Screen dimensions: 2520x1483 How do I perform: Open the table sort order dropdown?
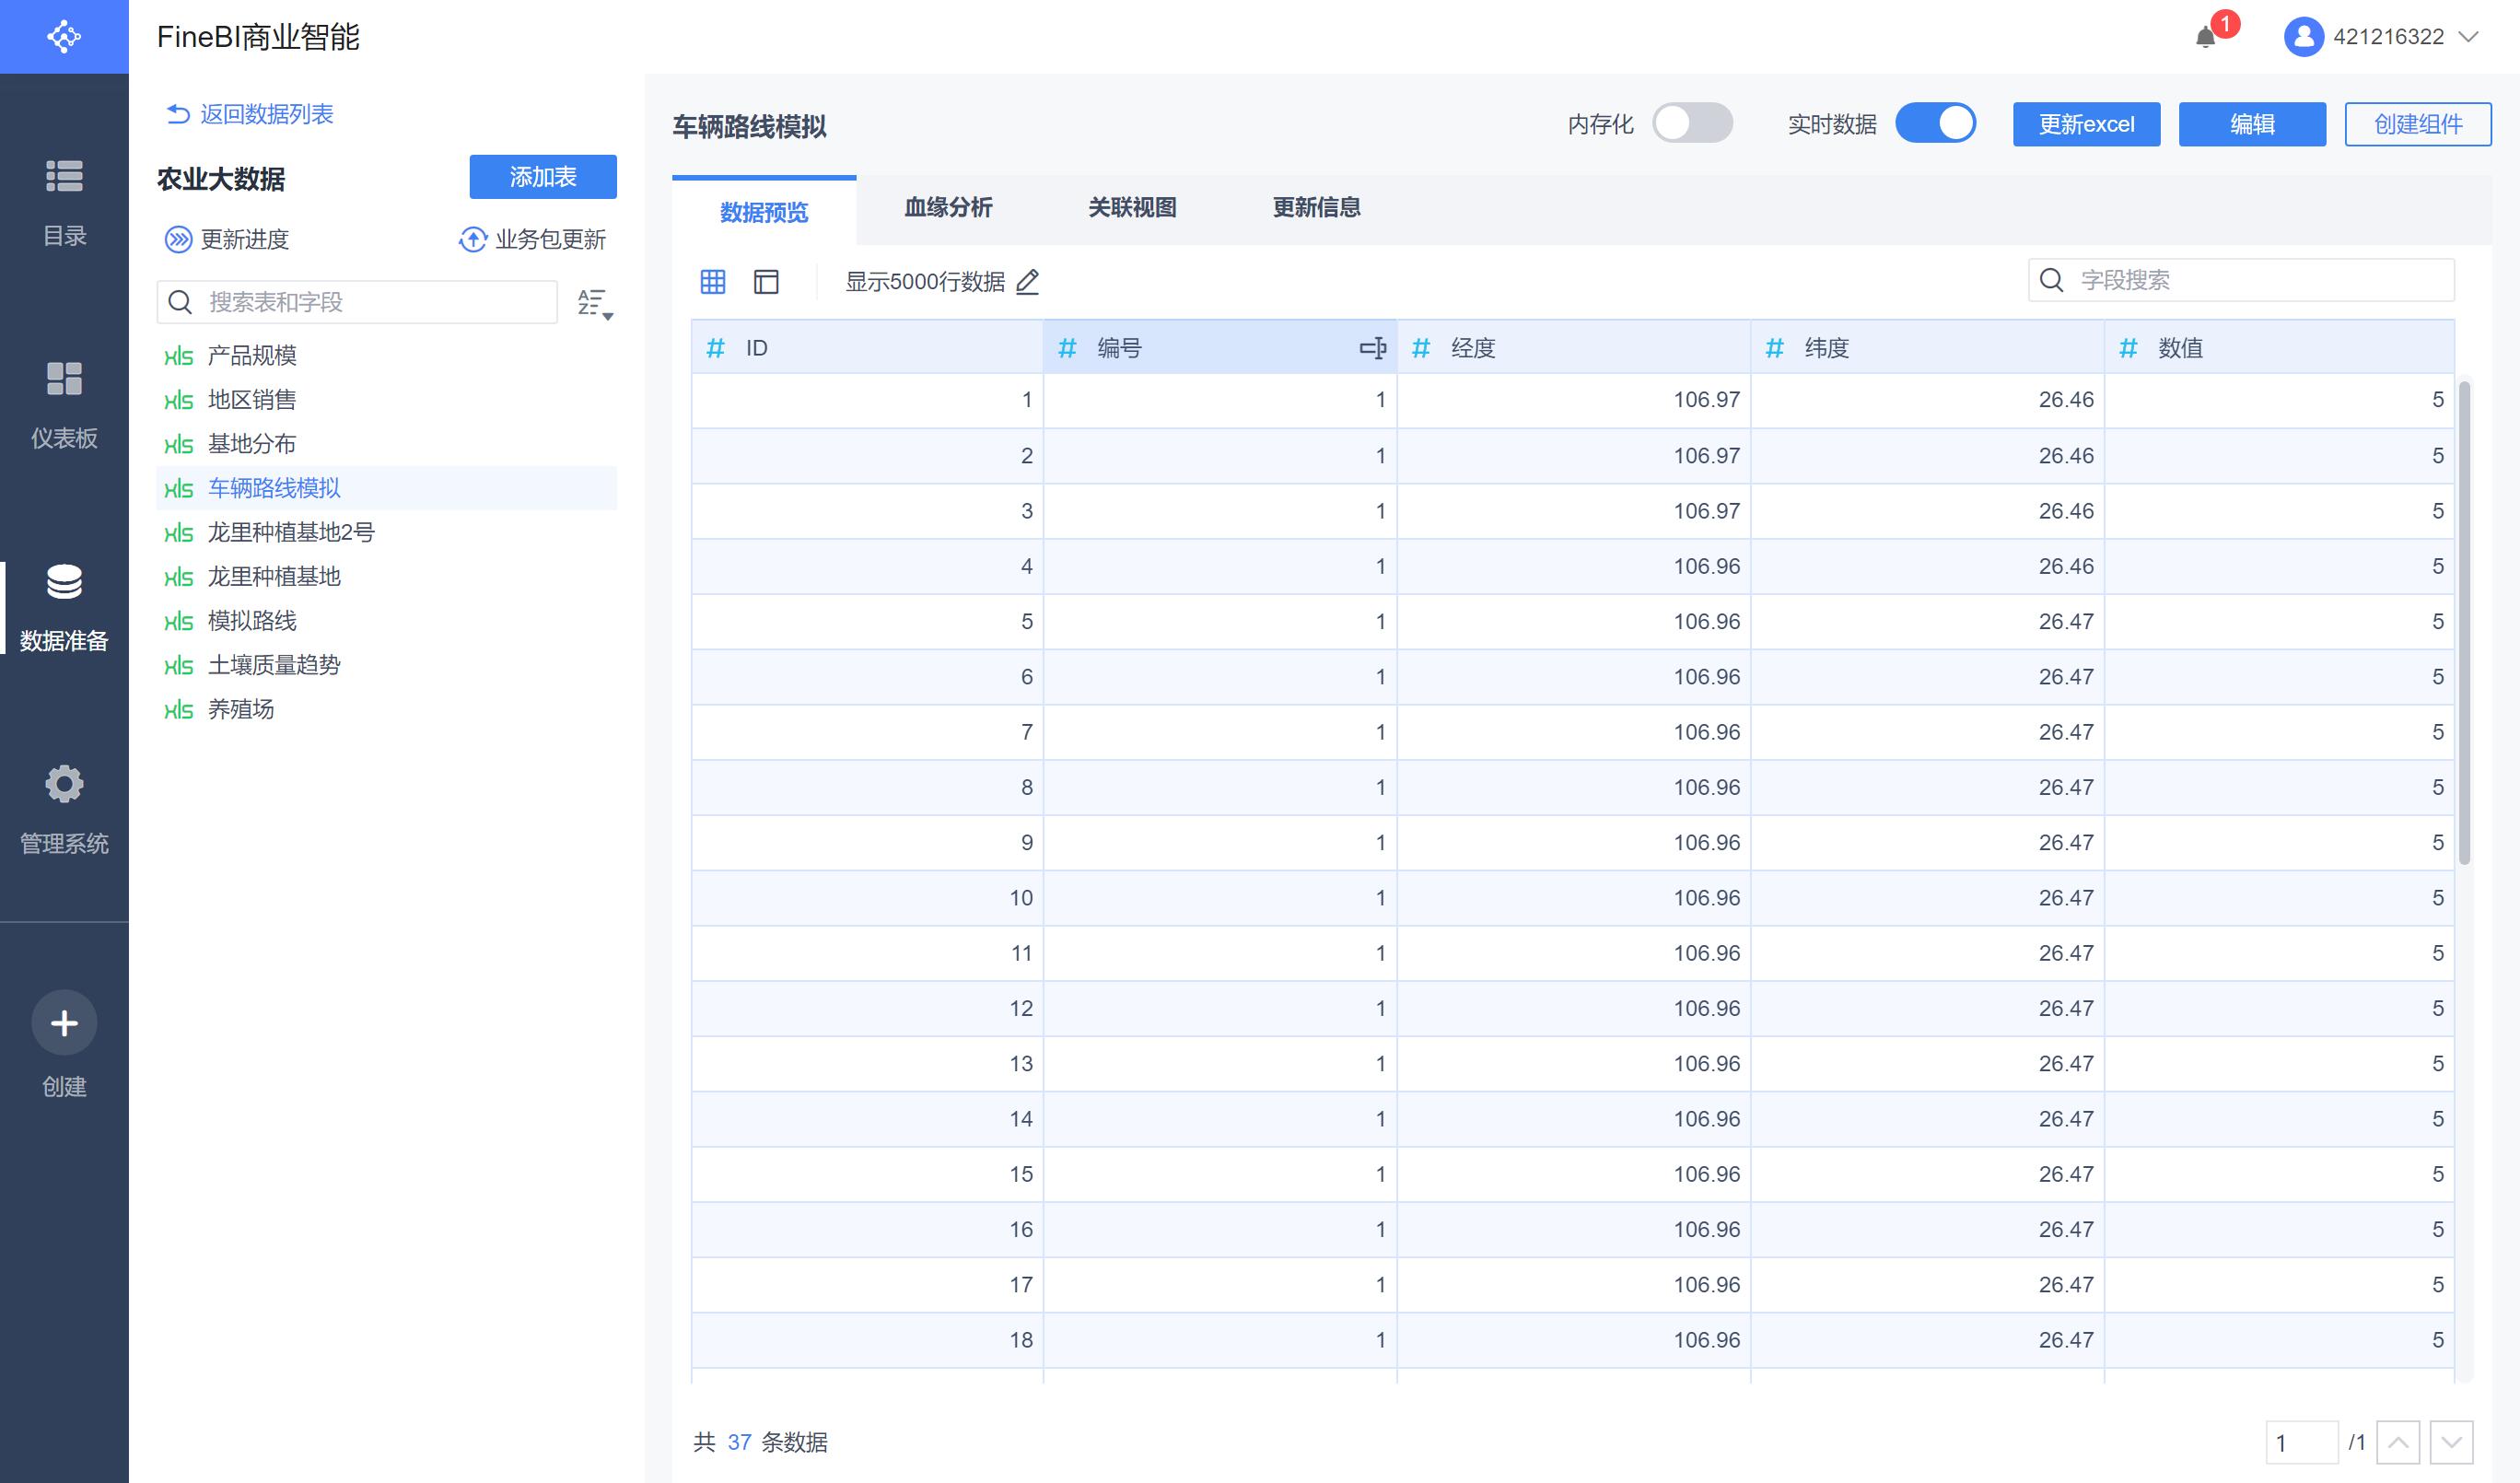click(x=595, y=303)
